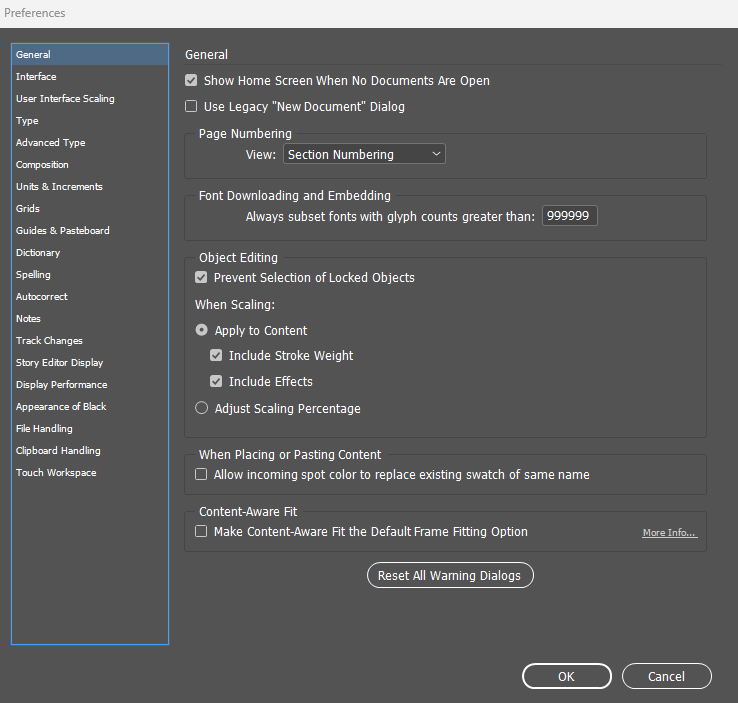
Task: Select the Apply to Content radio button
Action: coord(201,330)
